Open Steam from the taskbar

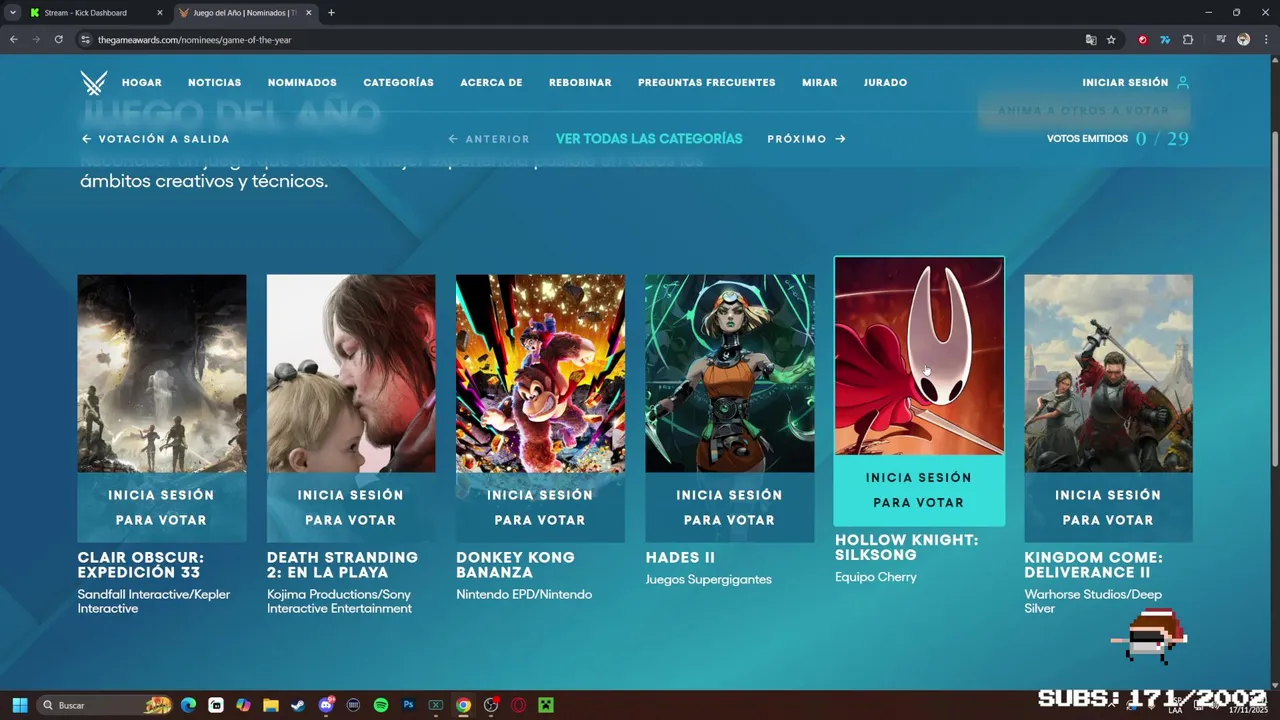pos(298,705)
